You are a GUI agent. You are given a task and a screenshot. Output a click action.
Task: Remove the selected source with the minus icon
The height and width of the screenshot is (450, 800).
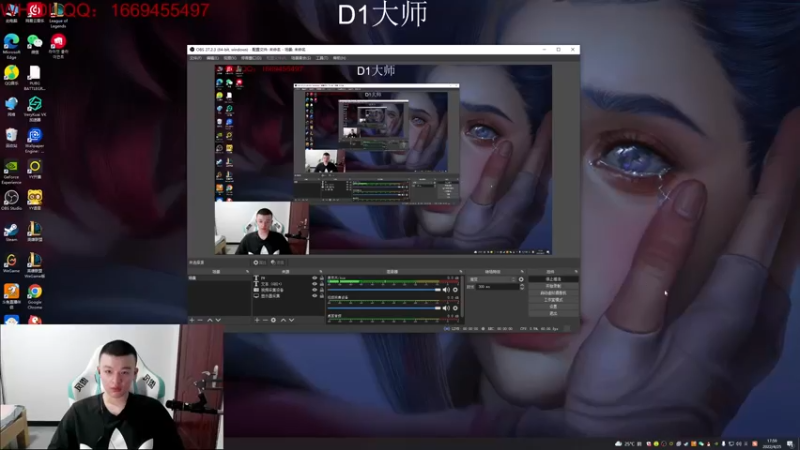coord(265,320)
